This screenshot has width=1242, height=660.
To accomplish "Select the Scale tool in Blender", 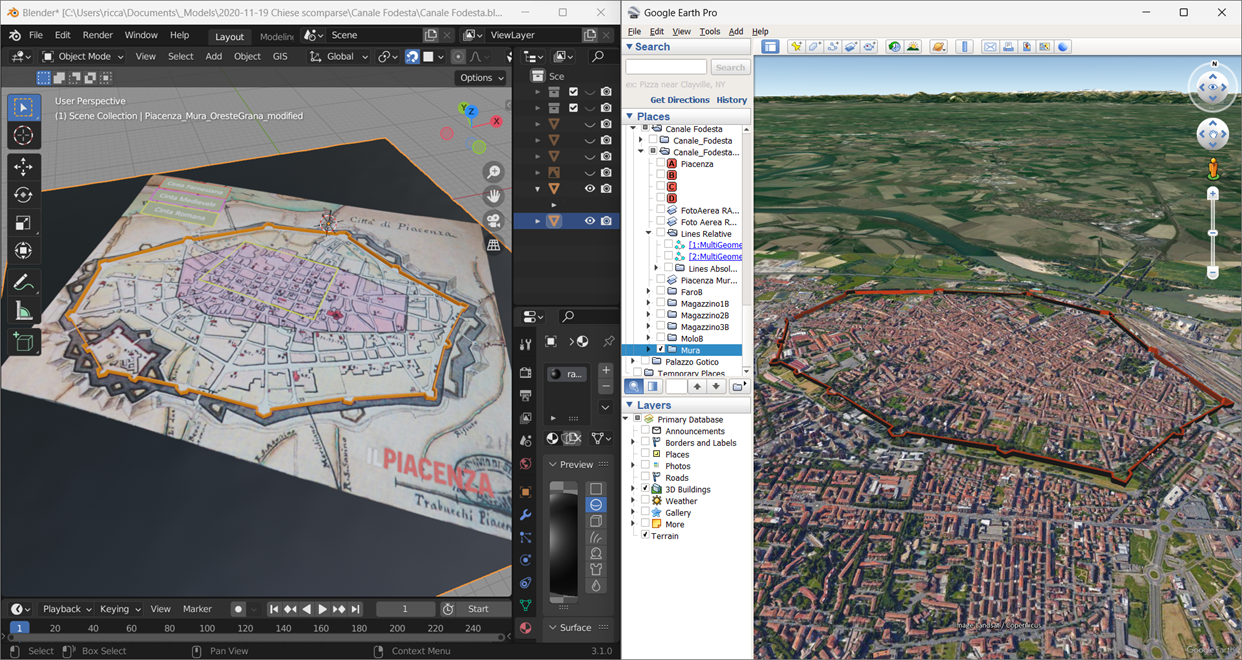I will coord(24,223).
